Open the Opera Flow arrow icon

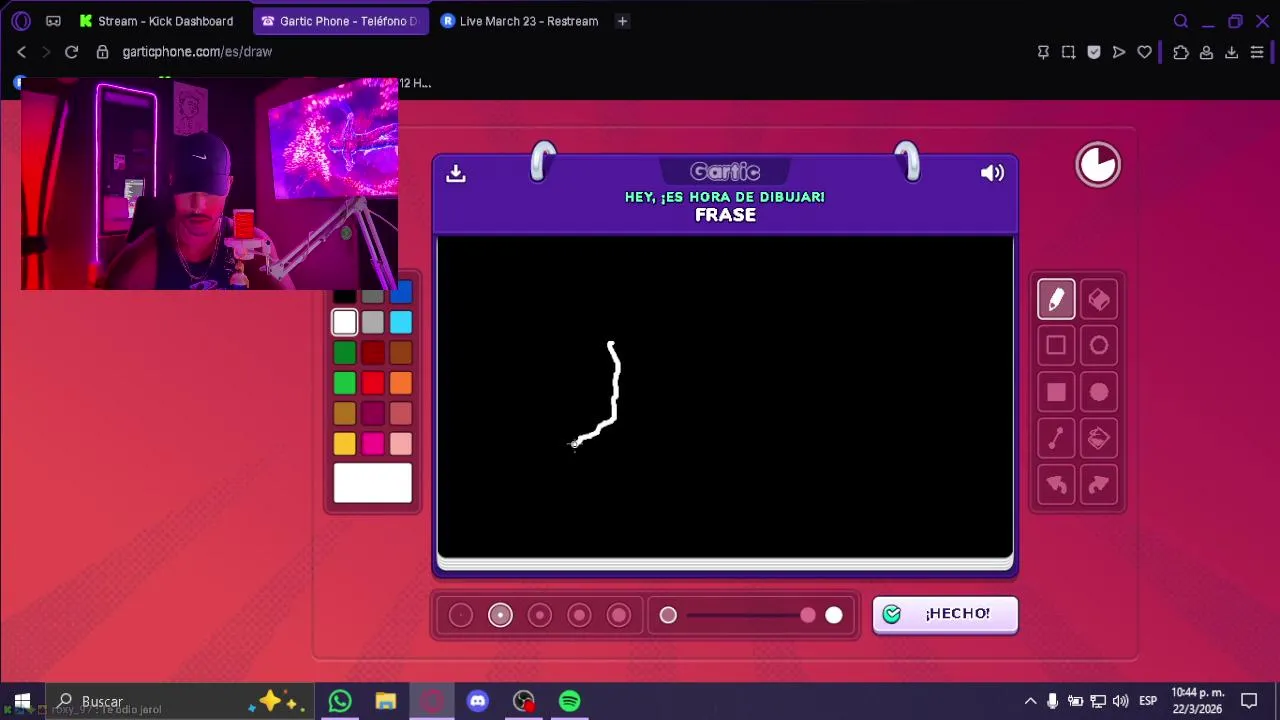1119,52
